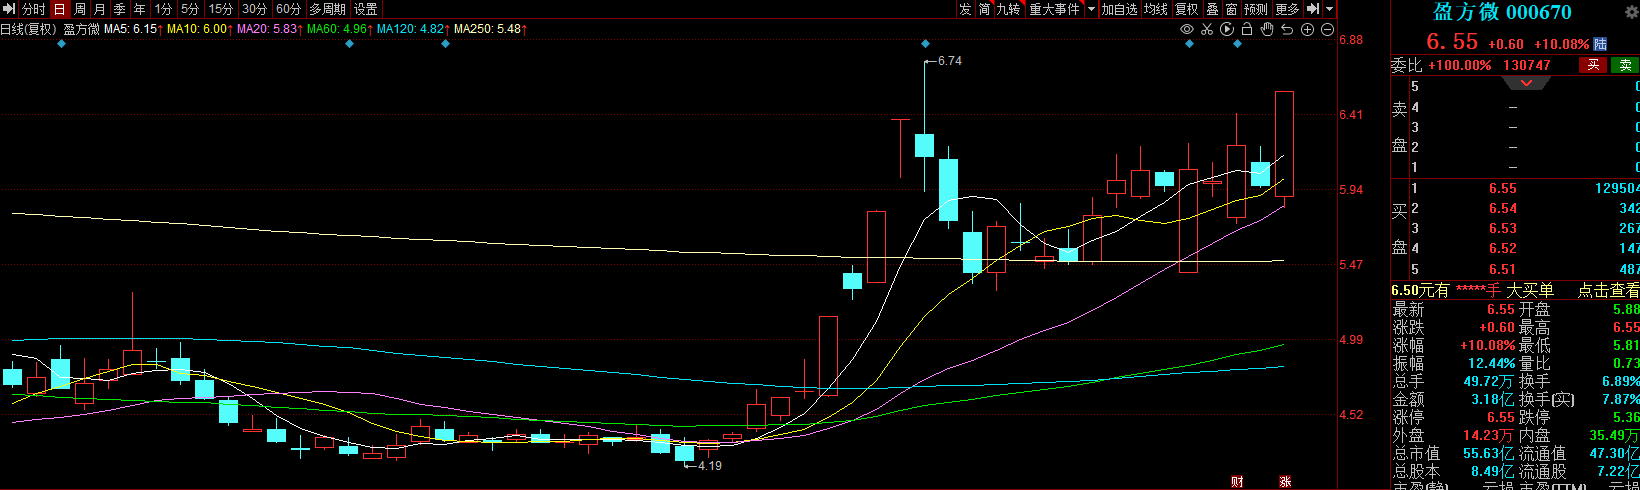Click the undo arrow icon
The image size is (1640, 490).
pos(1287,30)
